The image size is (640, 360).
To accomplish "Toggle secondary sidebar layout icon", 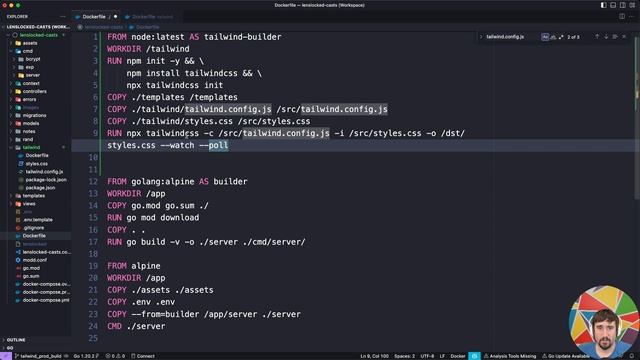I will point(622,5).
